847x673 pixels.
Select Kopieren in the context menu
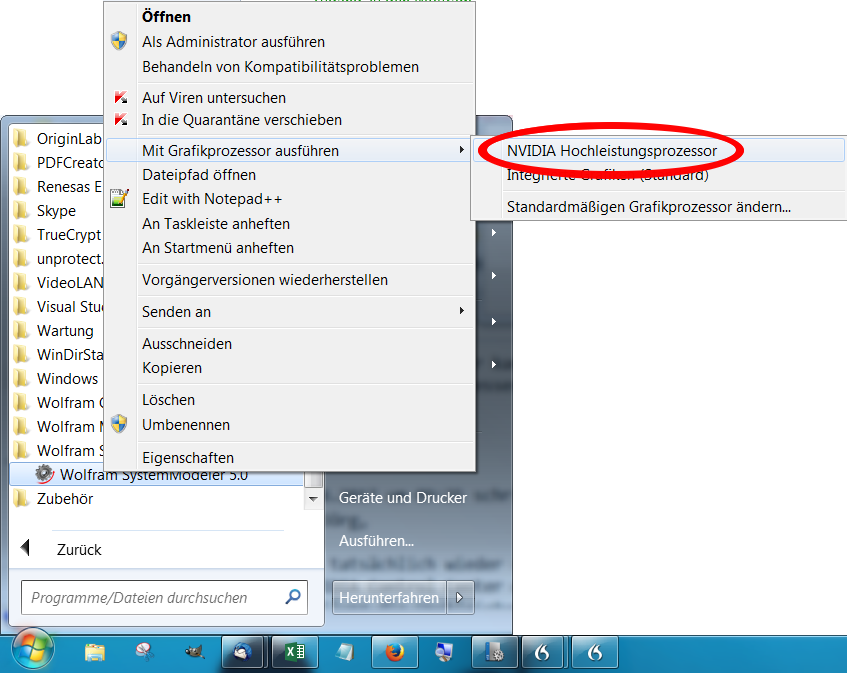(x=172, y=368)
